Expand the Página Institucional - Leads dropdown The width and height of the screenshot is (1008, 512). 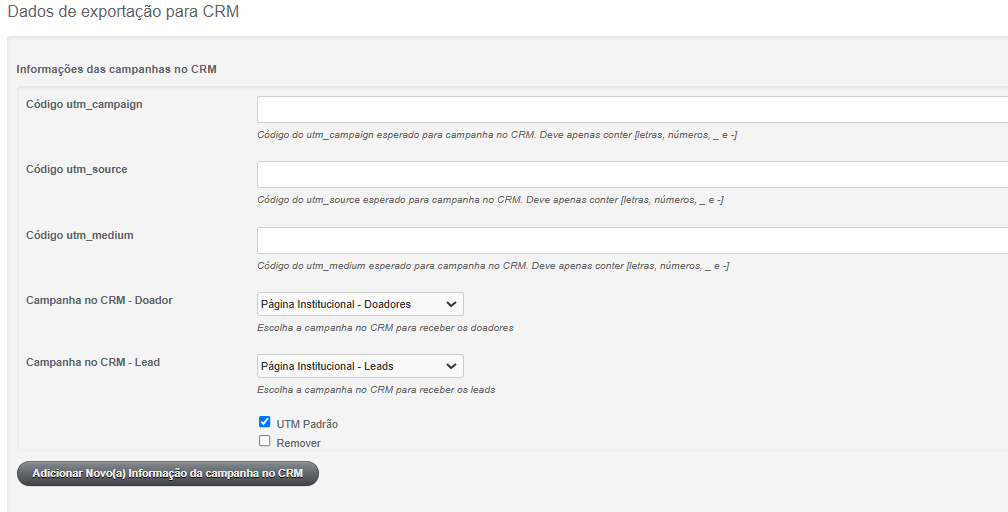click(360, 366)
